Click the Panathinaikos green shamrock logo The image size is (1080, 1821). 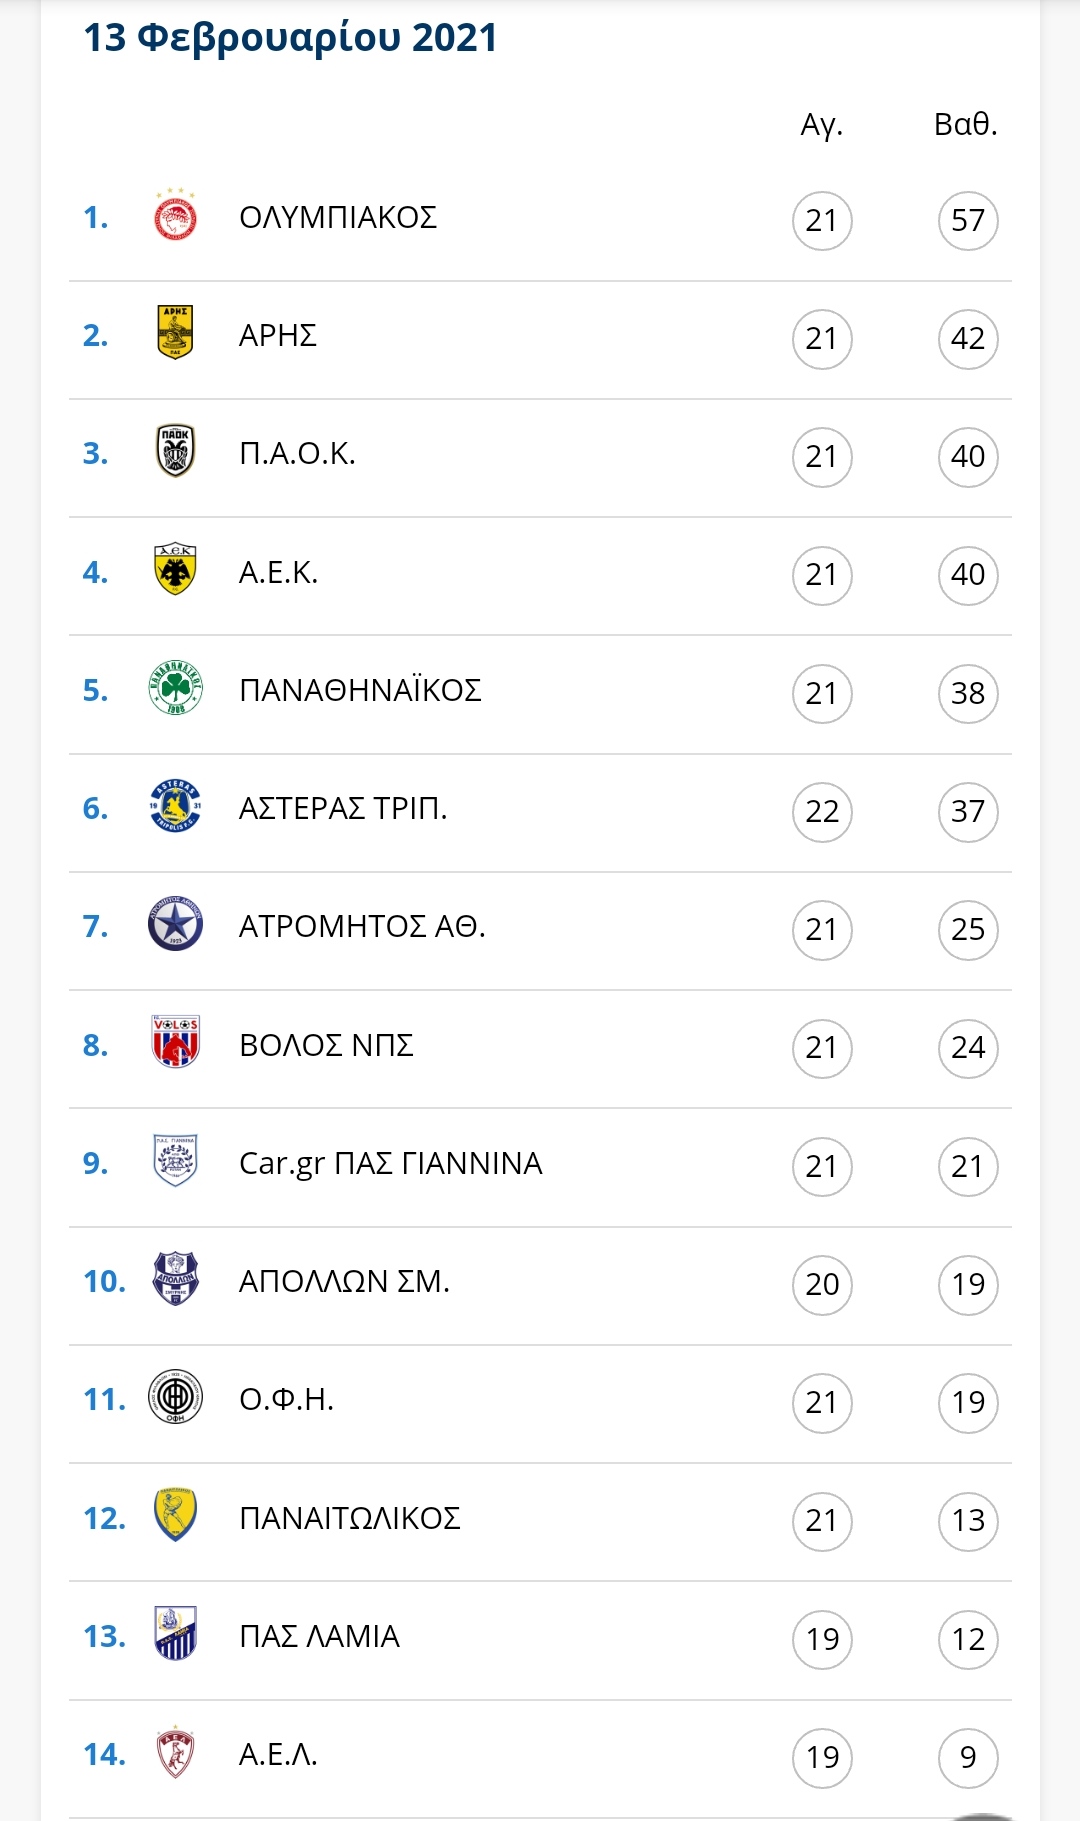pyautogui.click(x=175, y=687)
